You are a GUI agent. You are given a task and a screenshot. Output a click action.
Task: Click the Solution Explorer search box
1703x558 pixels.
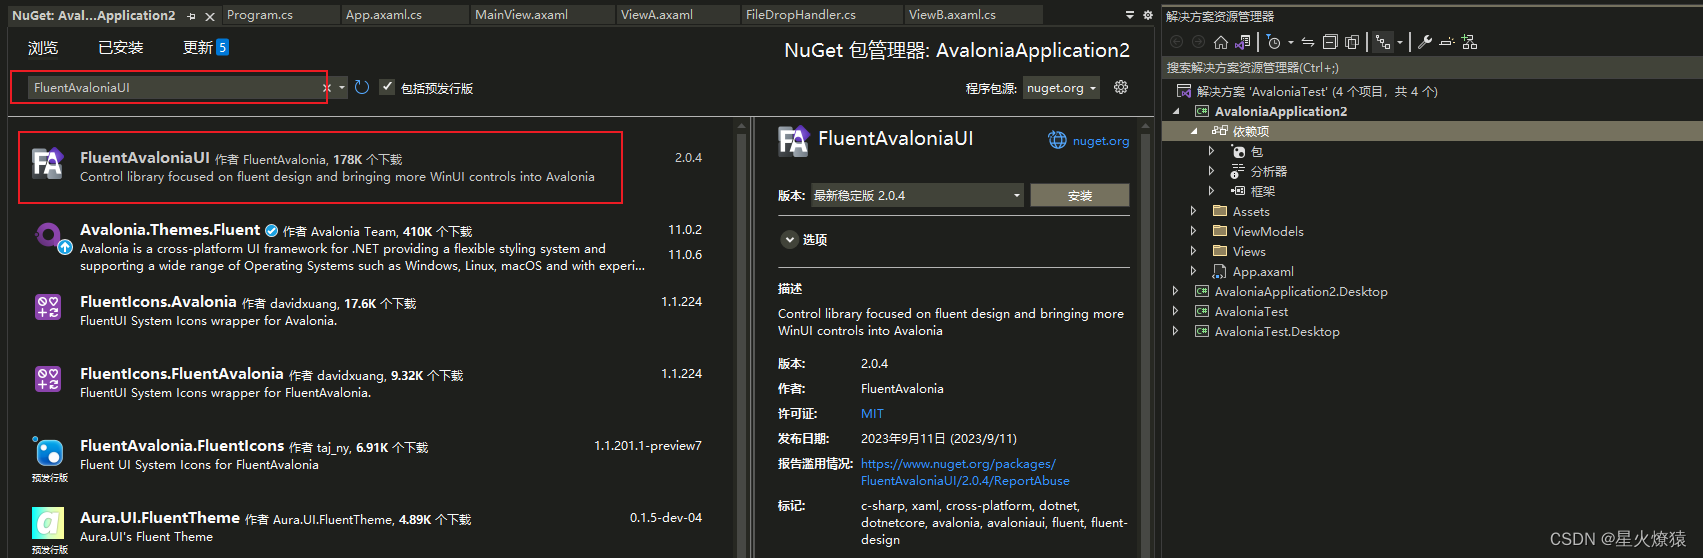coord(1432,67)
